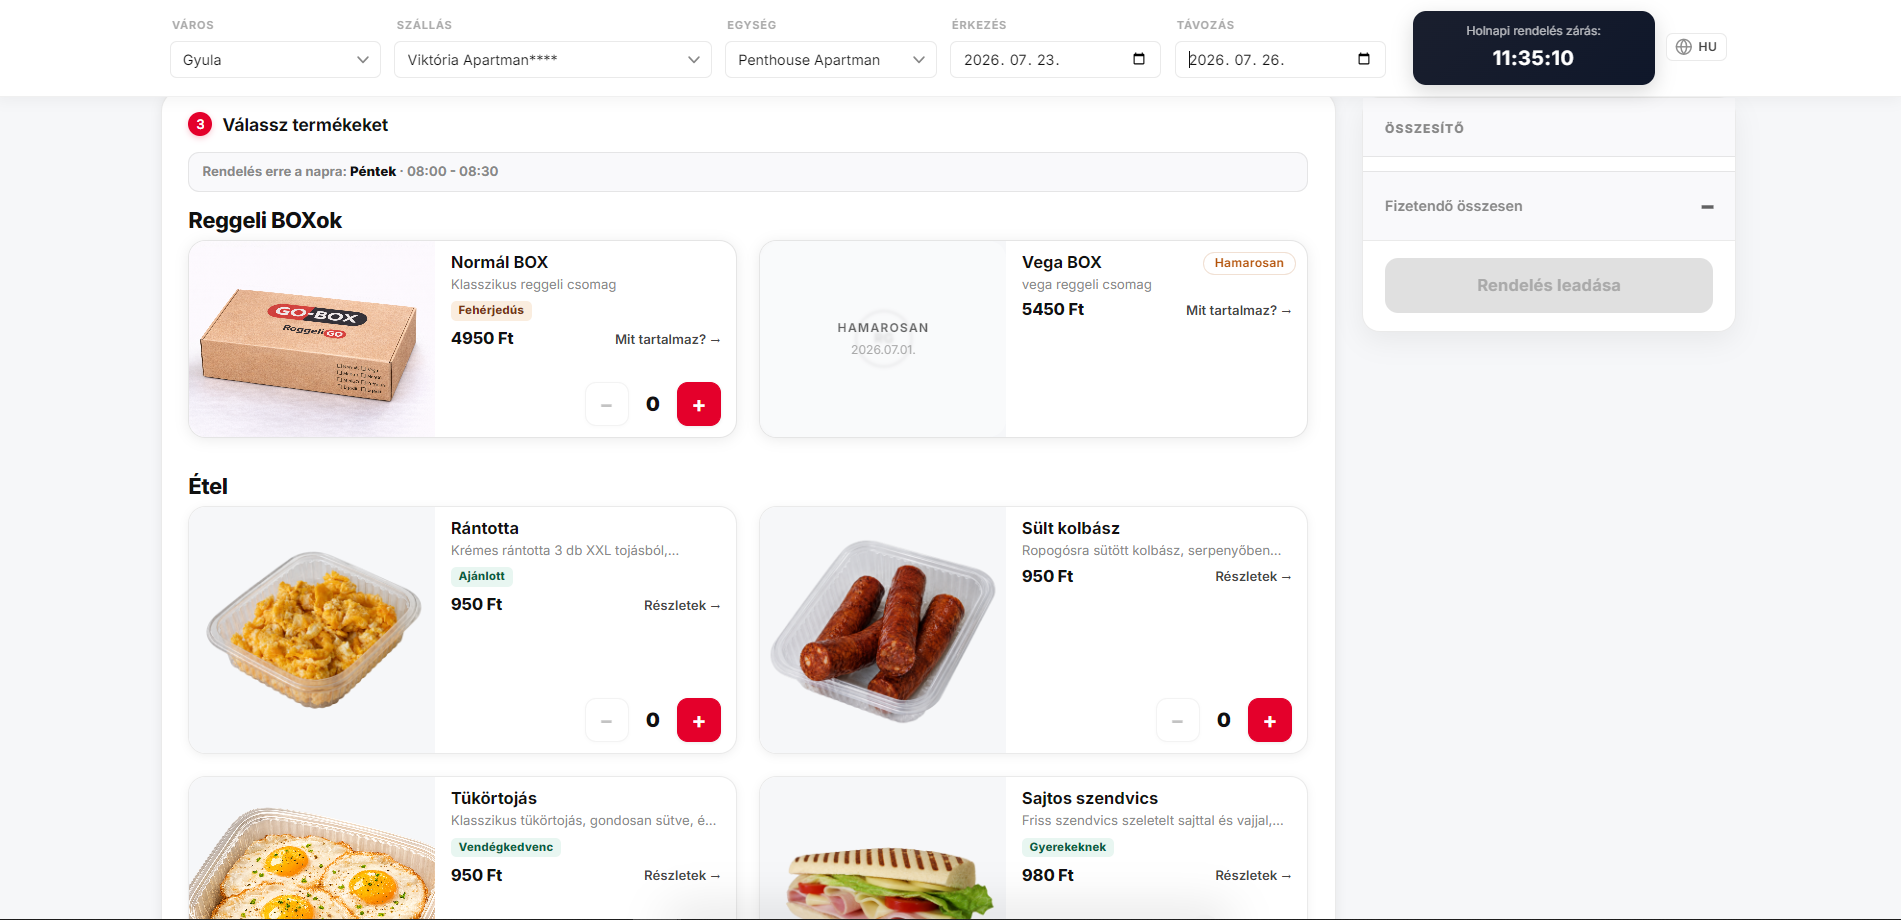Image resolution: width=1901 pixels, height=920 pixels.
Task: Decrease Rántotta quantity with the minus button
Action: pos(607,720)
